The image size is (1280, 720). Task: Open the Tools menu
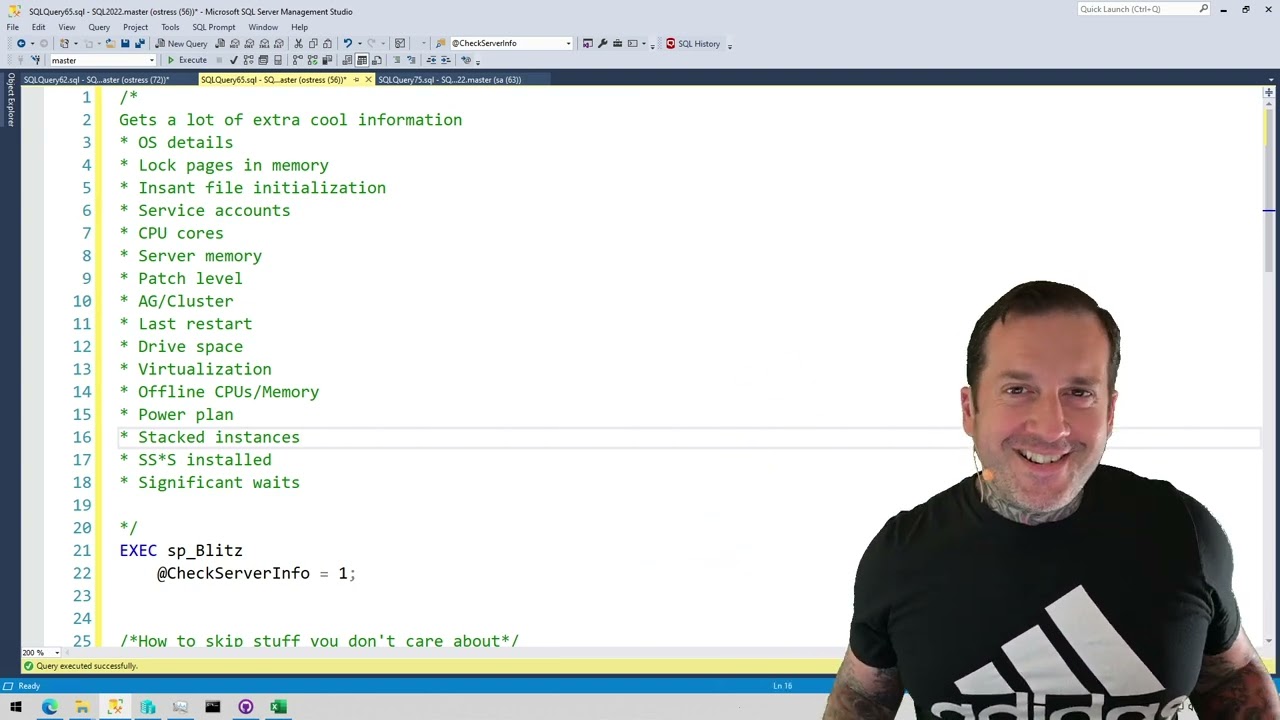[170, 27]
